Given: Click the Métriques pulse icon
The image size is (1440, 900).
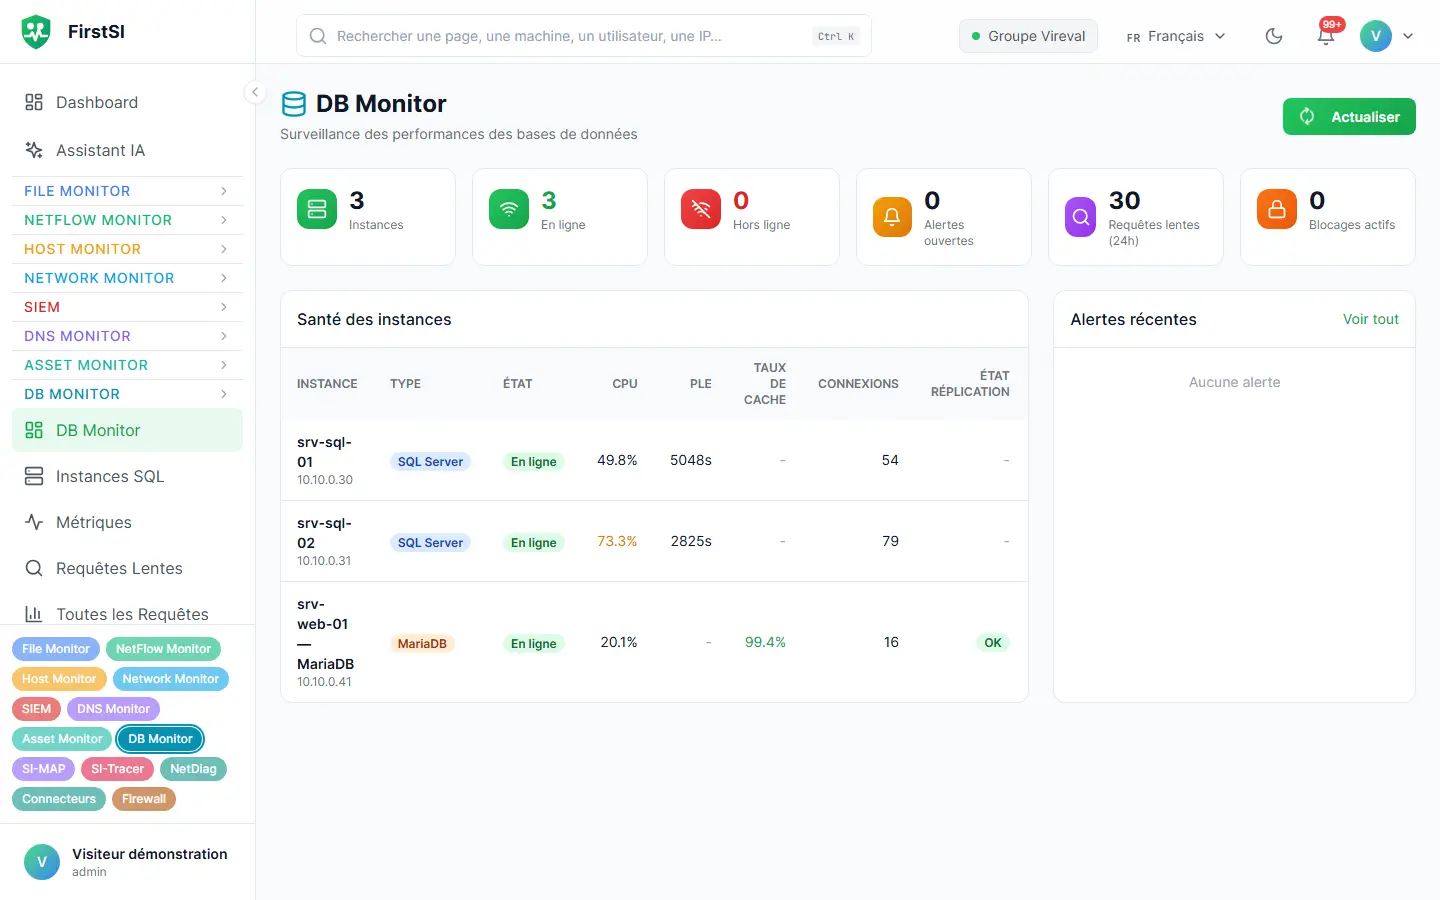Looking at the screenshot, I should [x=34, y=522].
